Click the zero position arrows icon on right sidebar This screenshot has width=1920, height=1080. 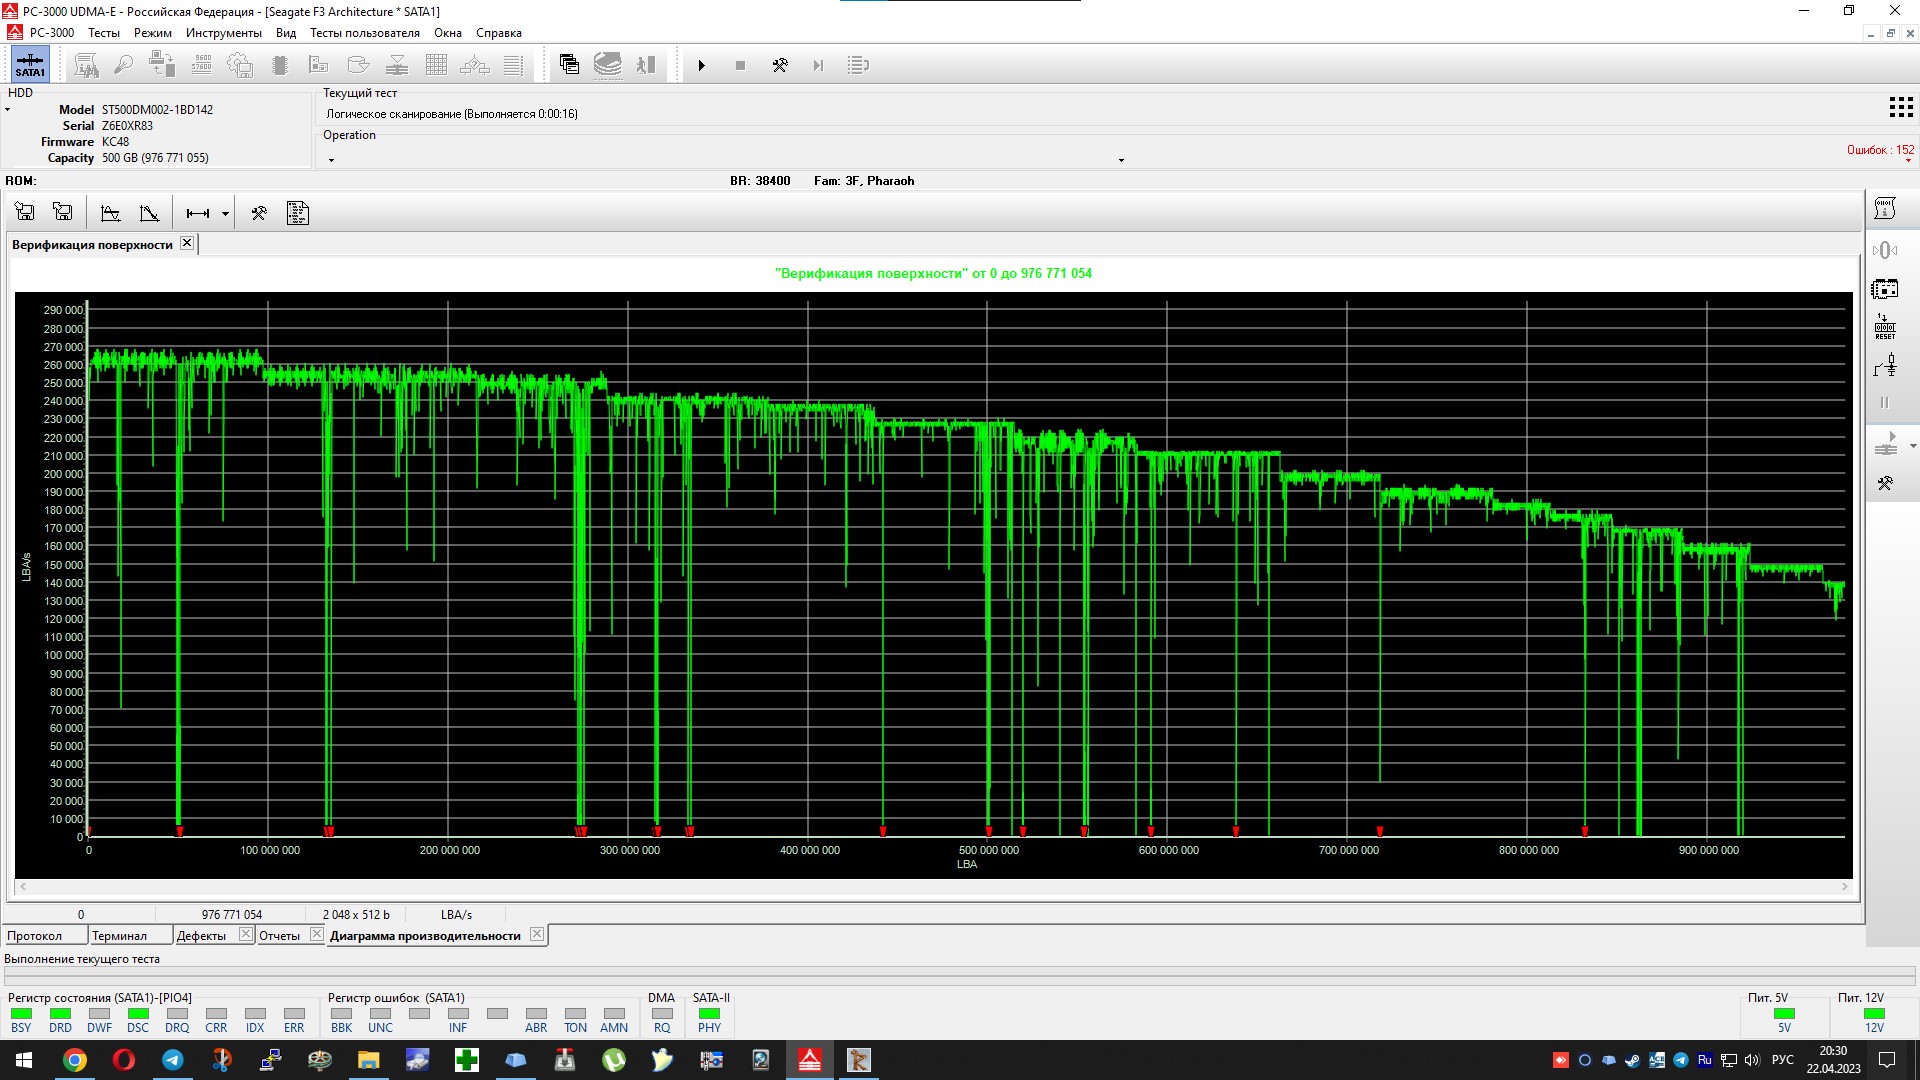coord(1885,250)
